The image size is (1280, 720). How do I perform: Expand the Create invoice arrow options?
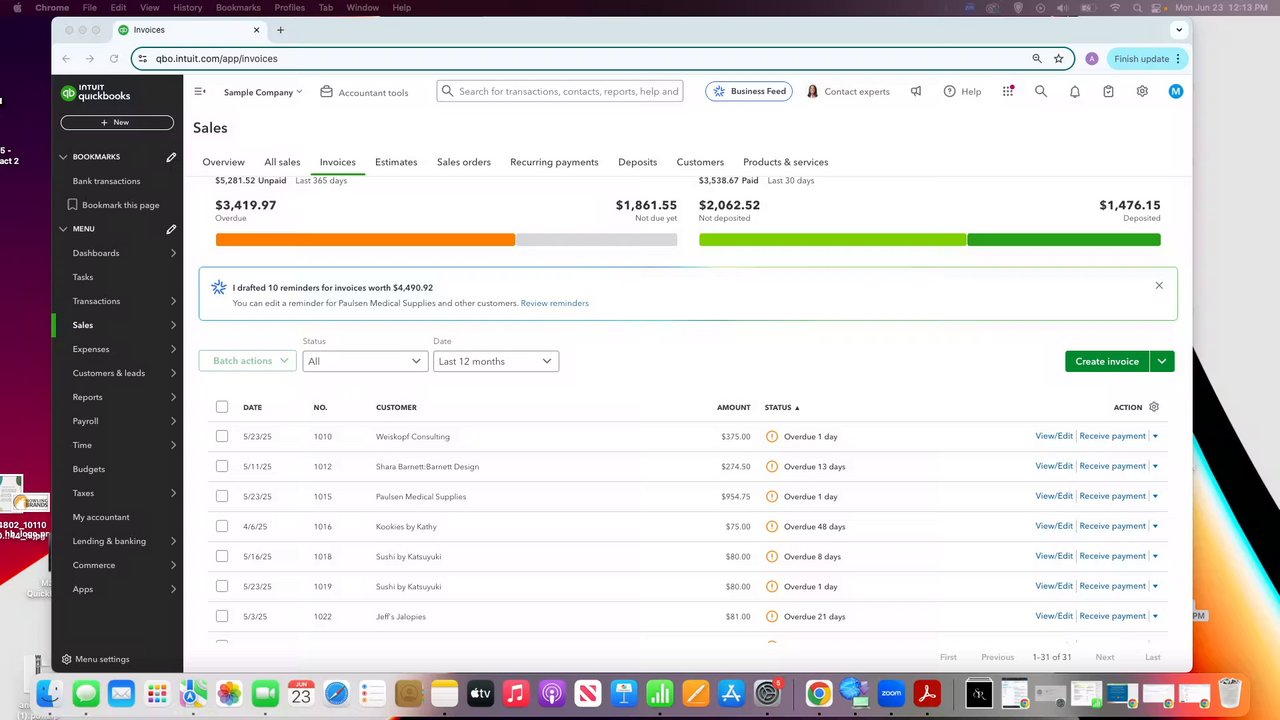coord(1162,361)
